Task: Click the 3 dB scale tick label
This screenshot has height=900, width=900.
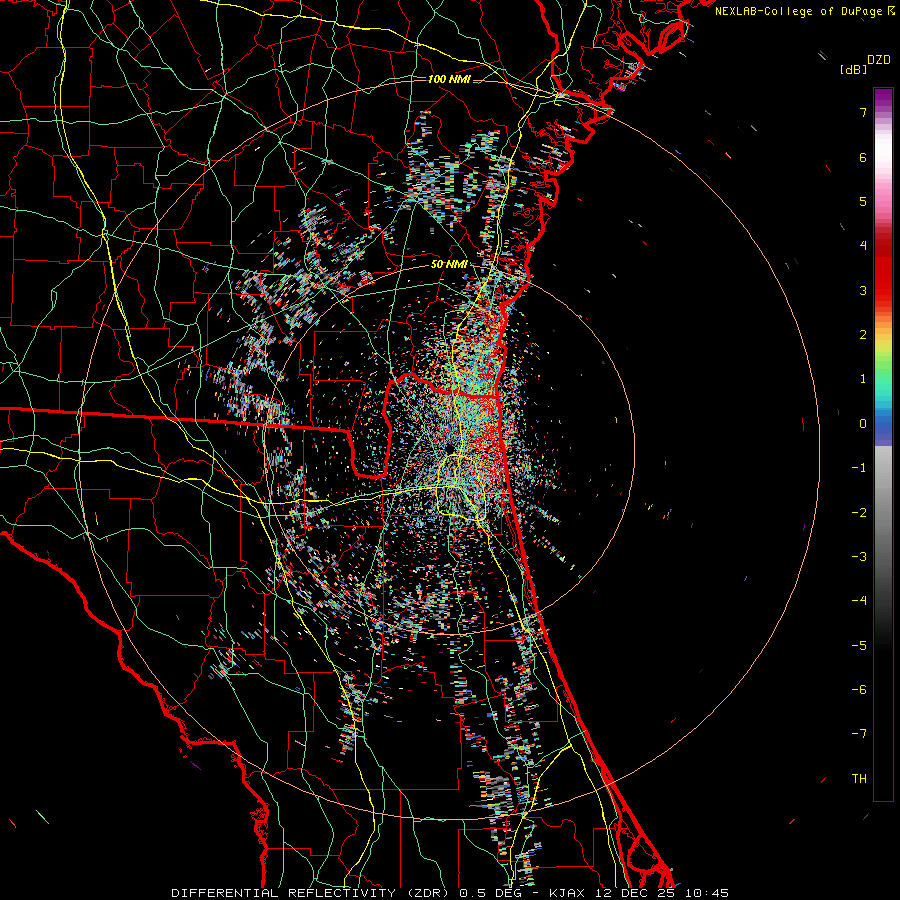Action: [x=863, y=290]
